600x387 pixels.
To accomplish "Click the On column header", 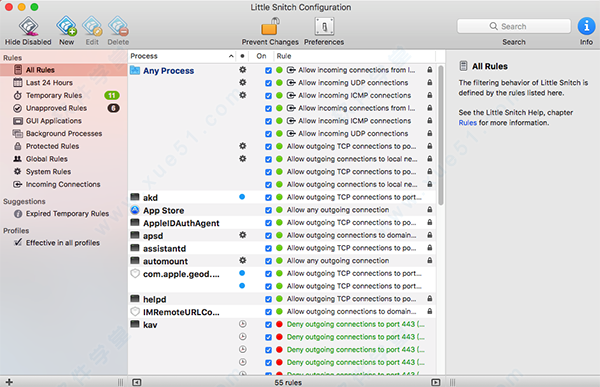I will click(x=261, y=56).
